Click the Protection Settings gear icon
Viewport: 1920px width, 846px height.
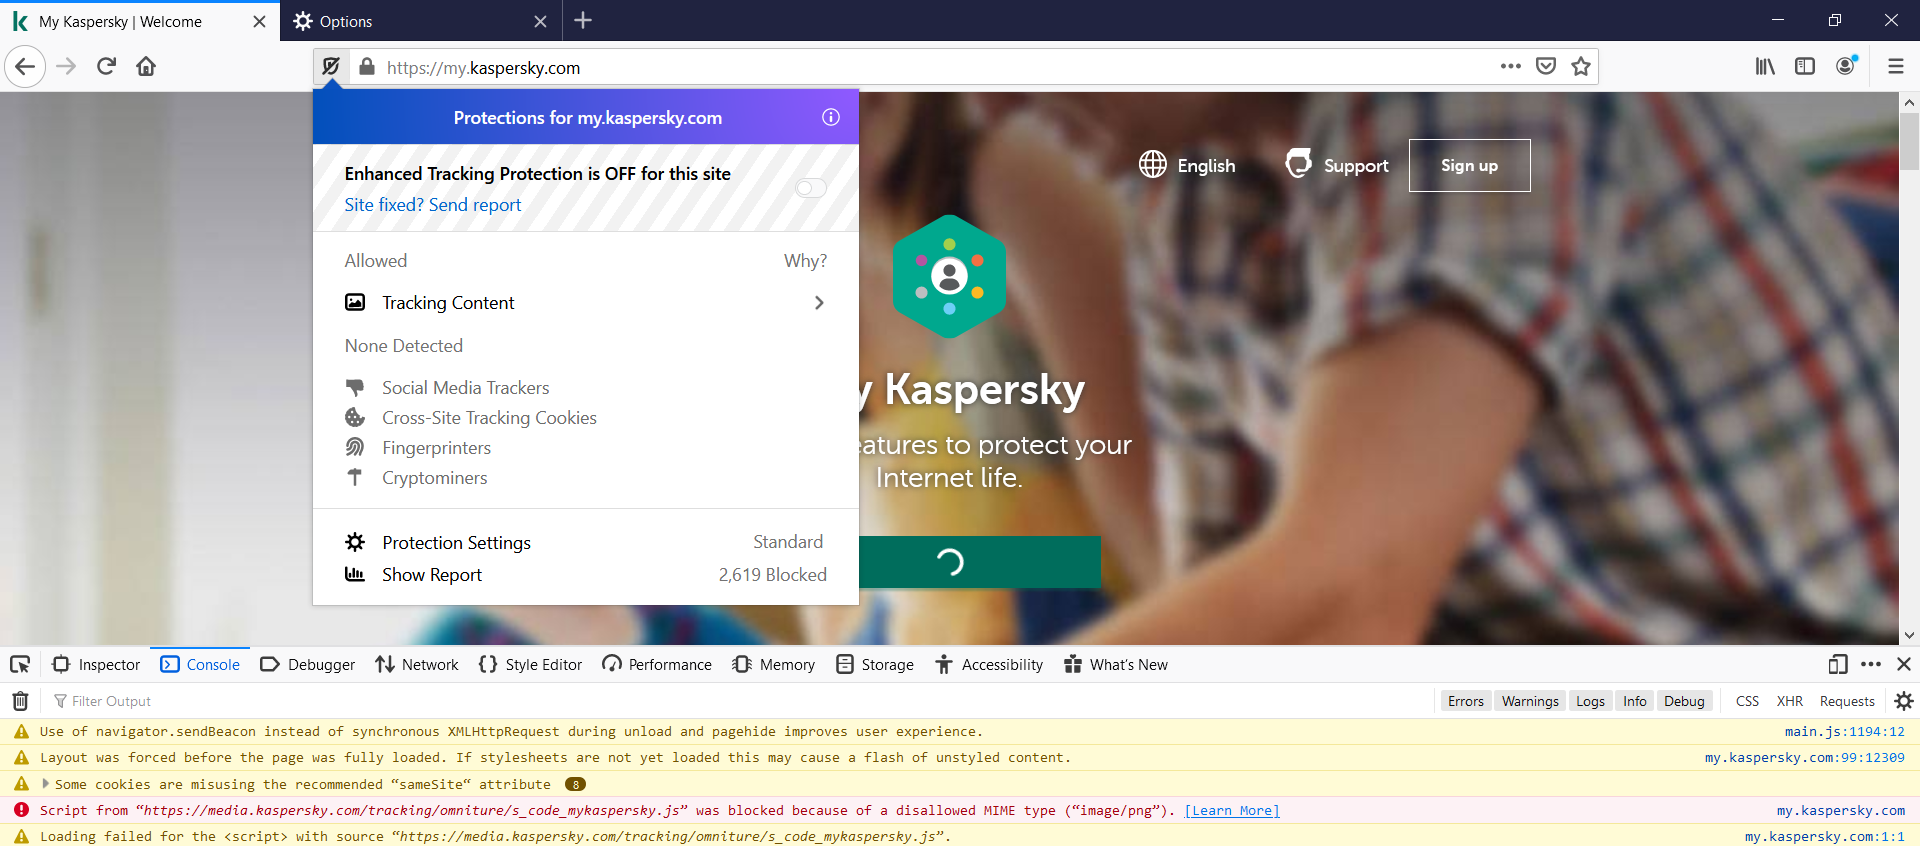355,542
